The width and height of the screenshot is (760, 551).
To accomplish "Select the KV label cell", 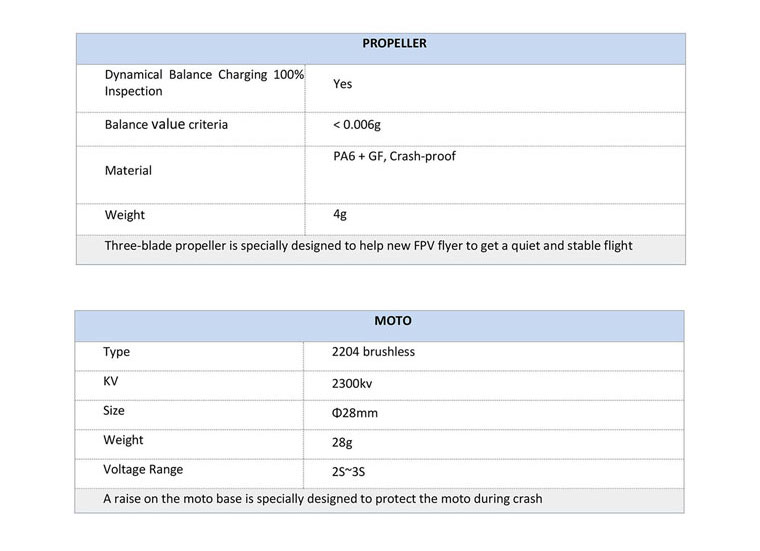I will click(x=110, y=382).
